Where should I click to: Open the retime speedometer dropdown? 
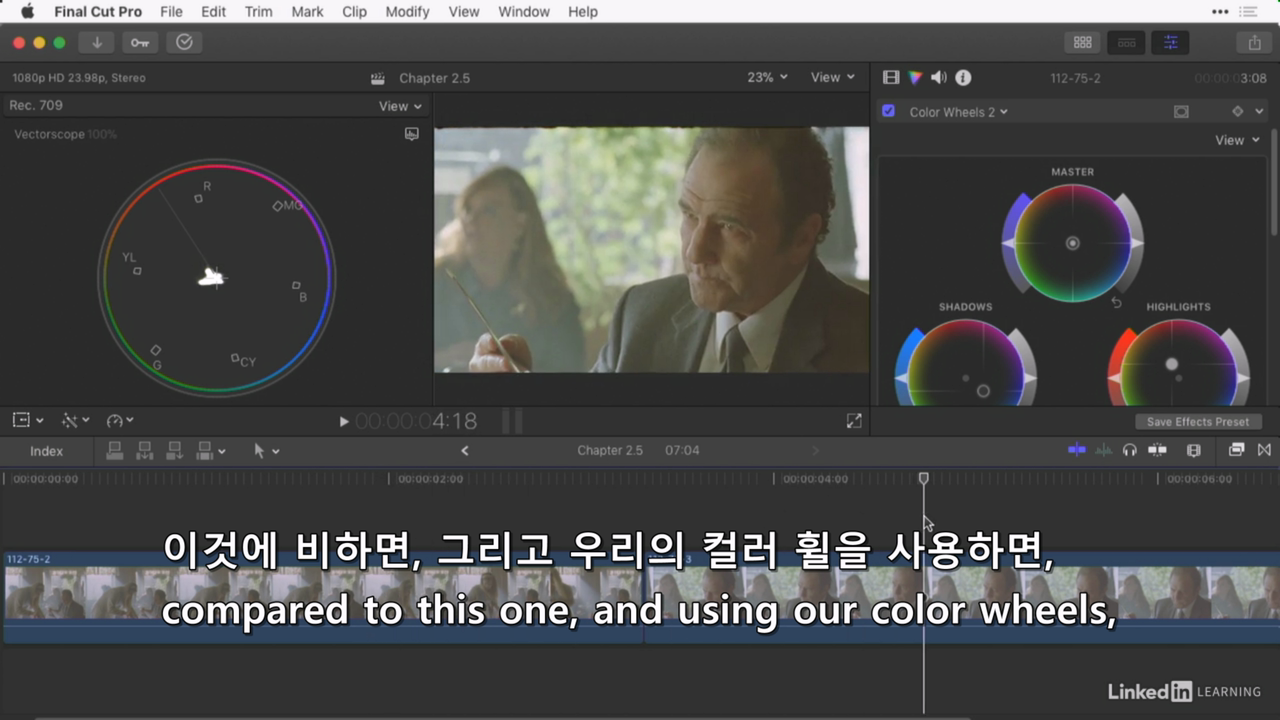(x=120, y=421)
